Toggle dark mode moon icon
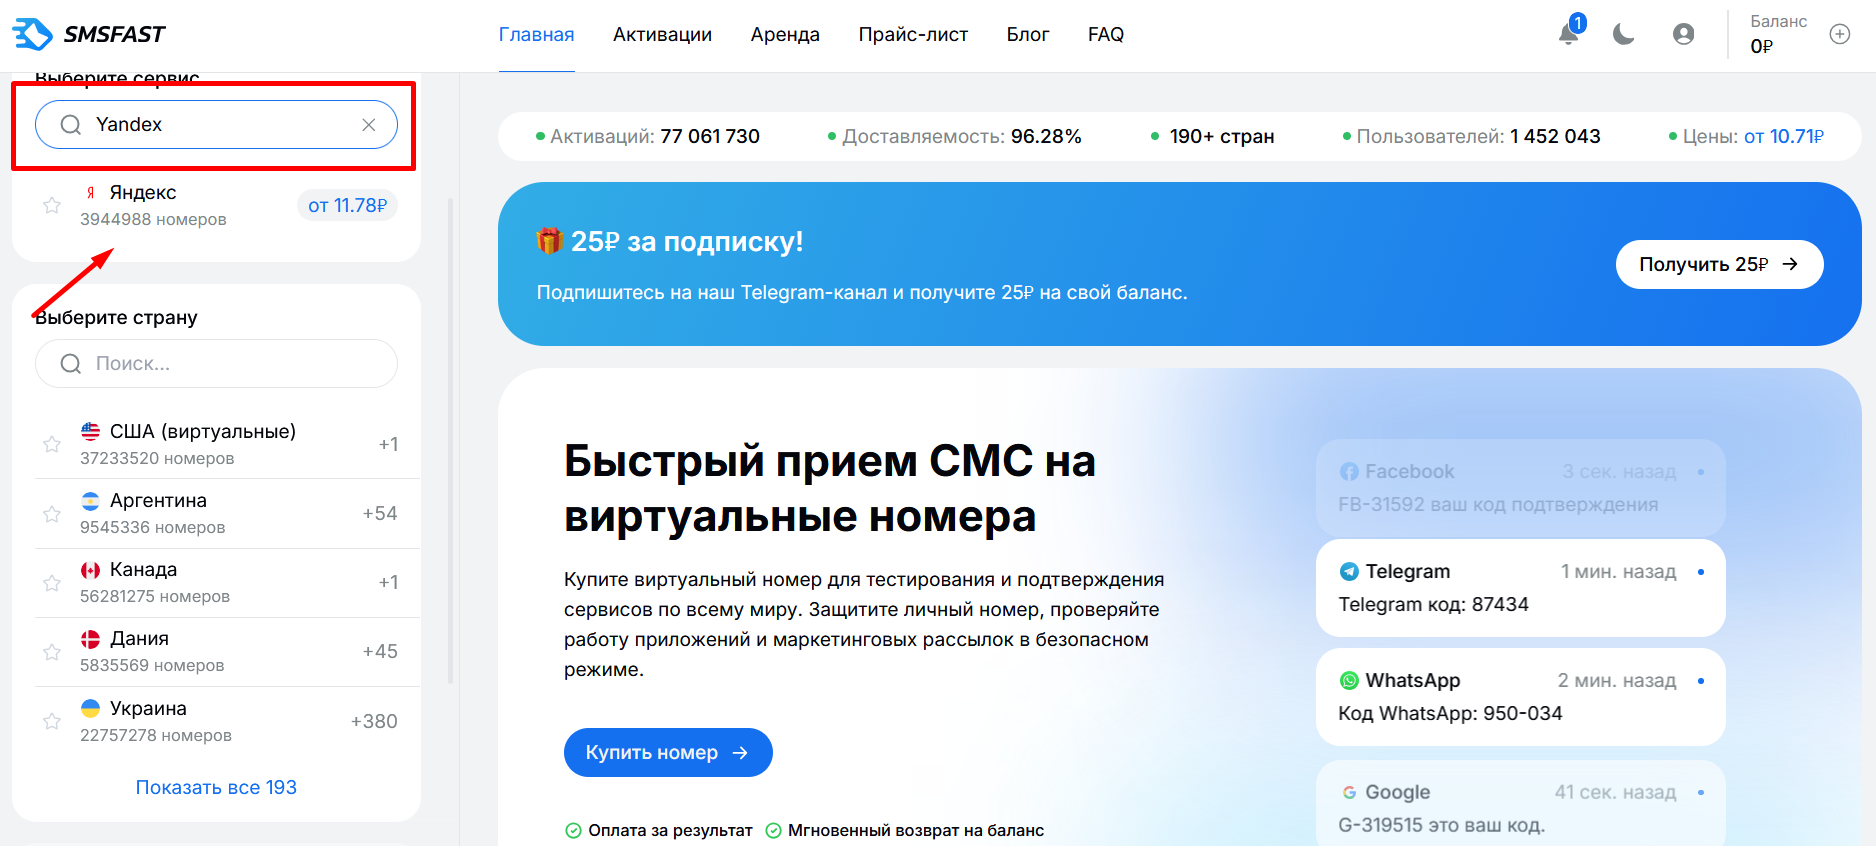Screen dimensions: 1876x846 coord(1624,34)
